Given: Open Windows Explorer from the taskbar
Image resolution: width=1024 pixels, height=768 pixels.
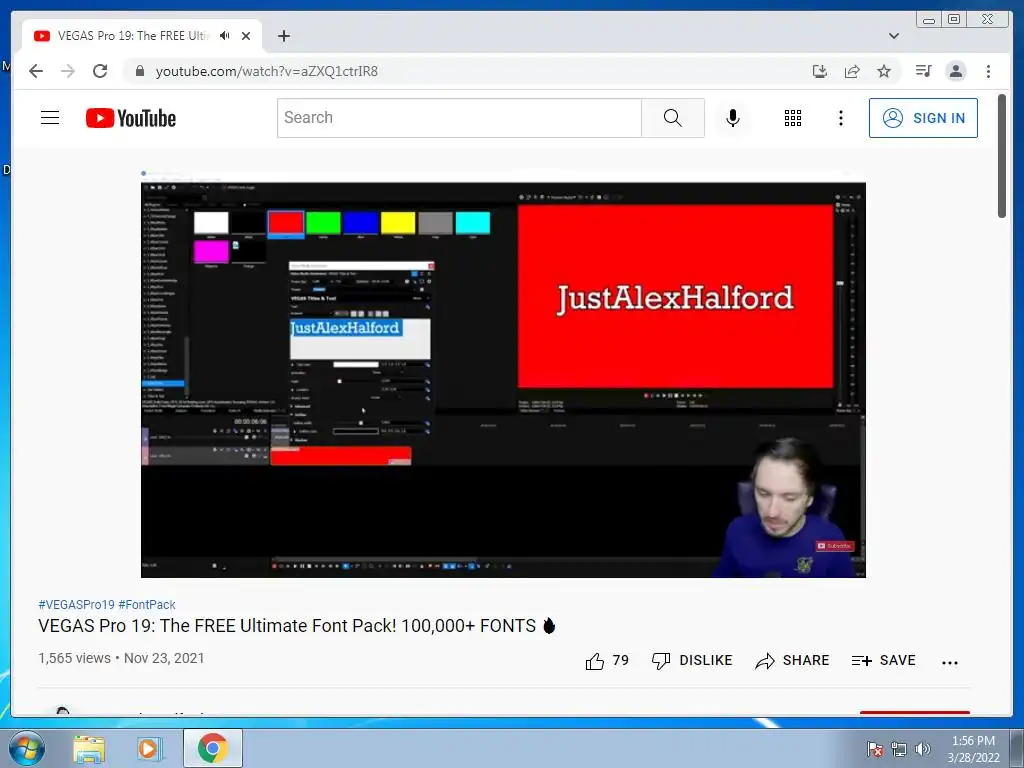Looking at the screenshot, I should 89,749.
